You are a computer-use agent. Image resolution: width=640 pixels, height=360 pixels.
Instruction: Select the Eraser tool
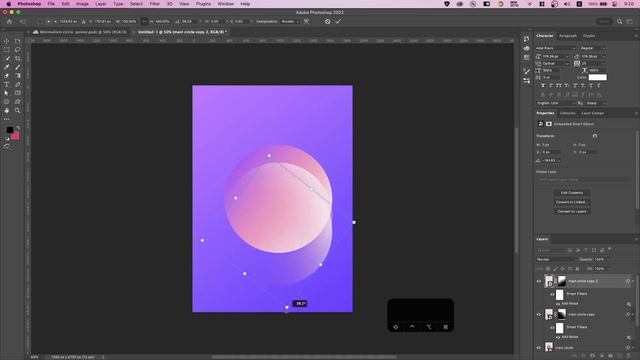coord(7,76)
